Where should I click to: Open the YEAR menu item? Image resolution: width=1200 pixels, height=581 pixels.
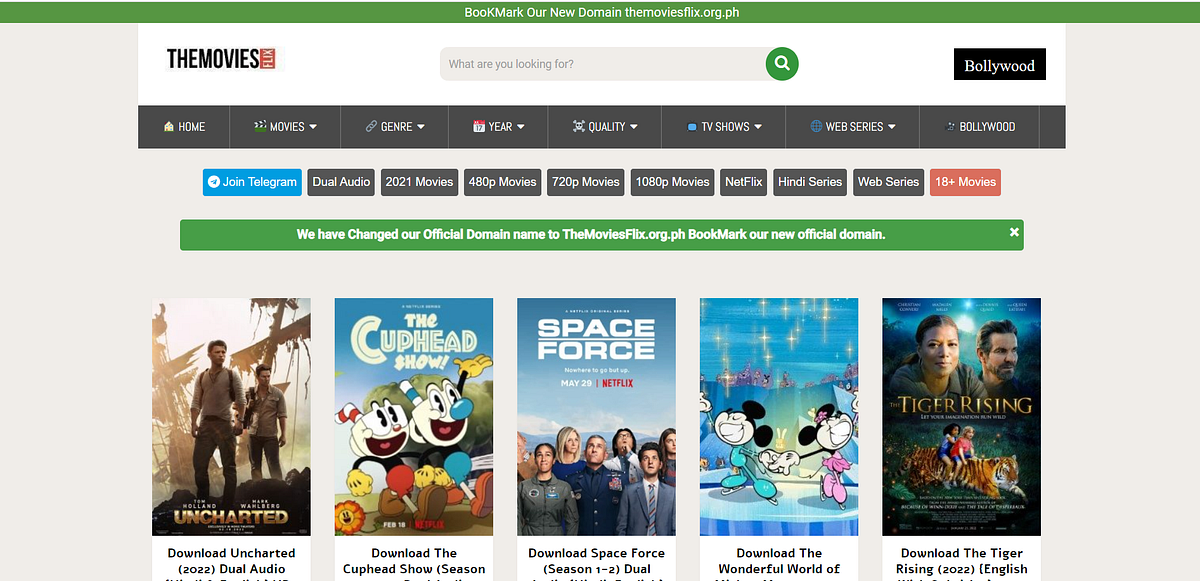pyautogui.click(x=499, y=127)
